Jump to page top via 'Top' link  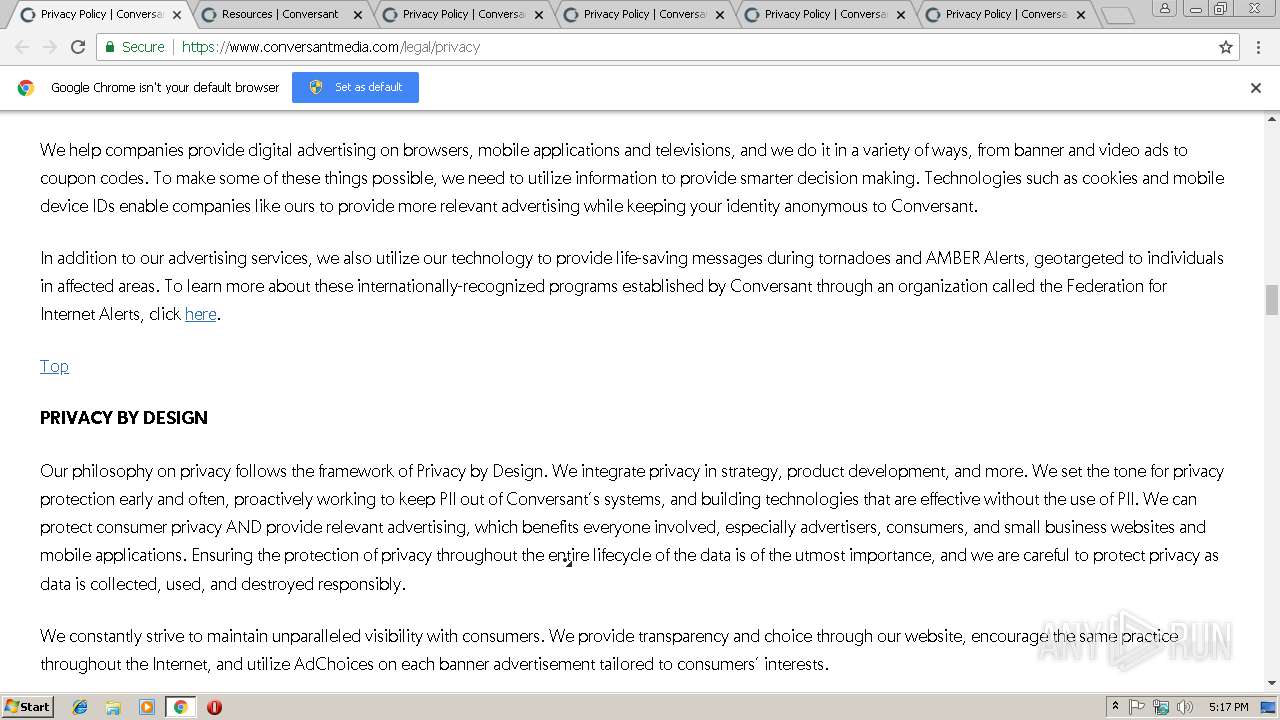tap(54, 366)
